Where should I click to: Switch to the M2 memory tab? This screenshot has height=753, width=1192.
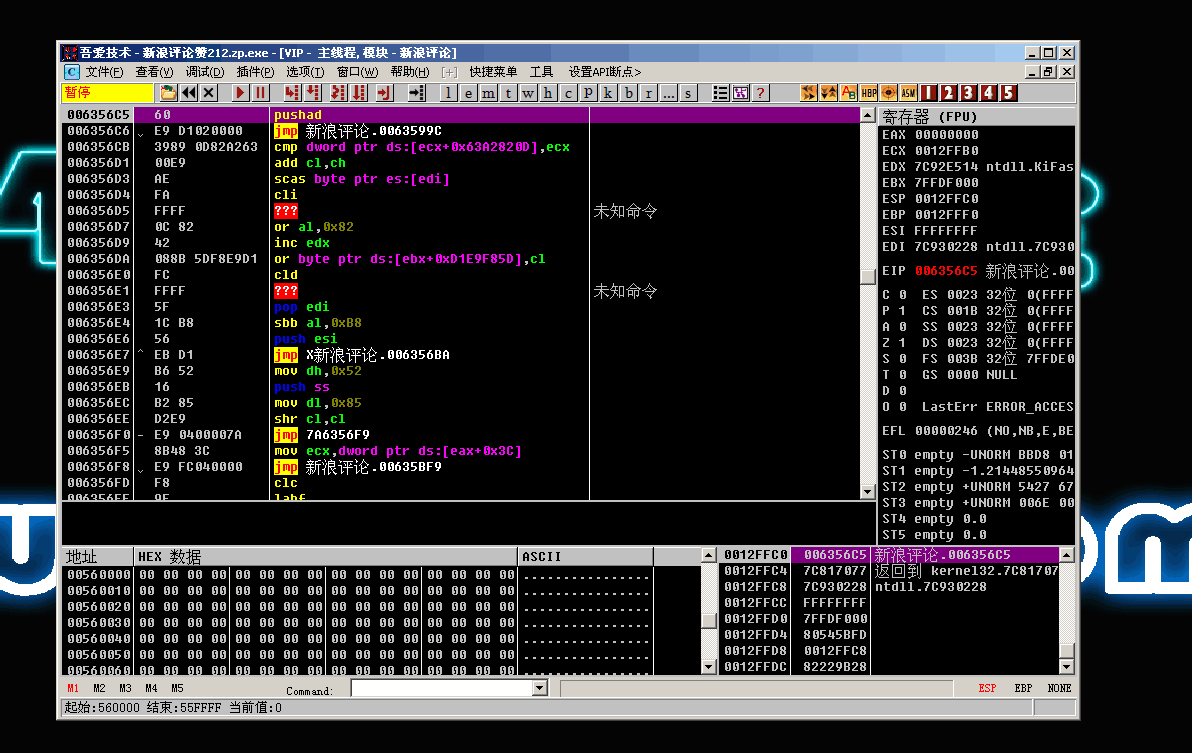click(x=98, y=688)
